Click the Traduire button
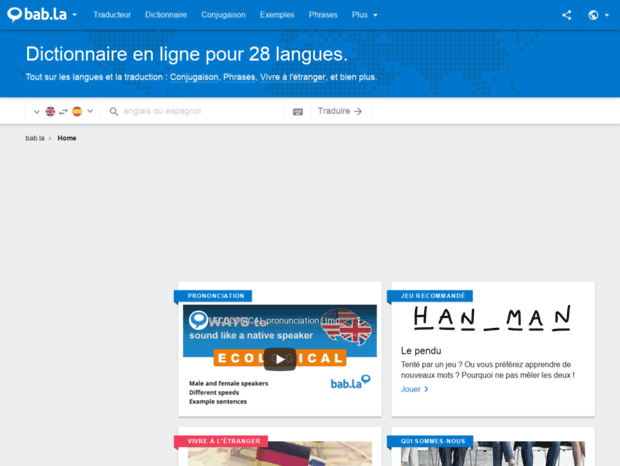The height and width of the screenshot is (466, 620). (x=340, y=111)
